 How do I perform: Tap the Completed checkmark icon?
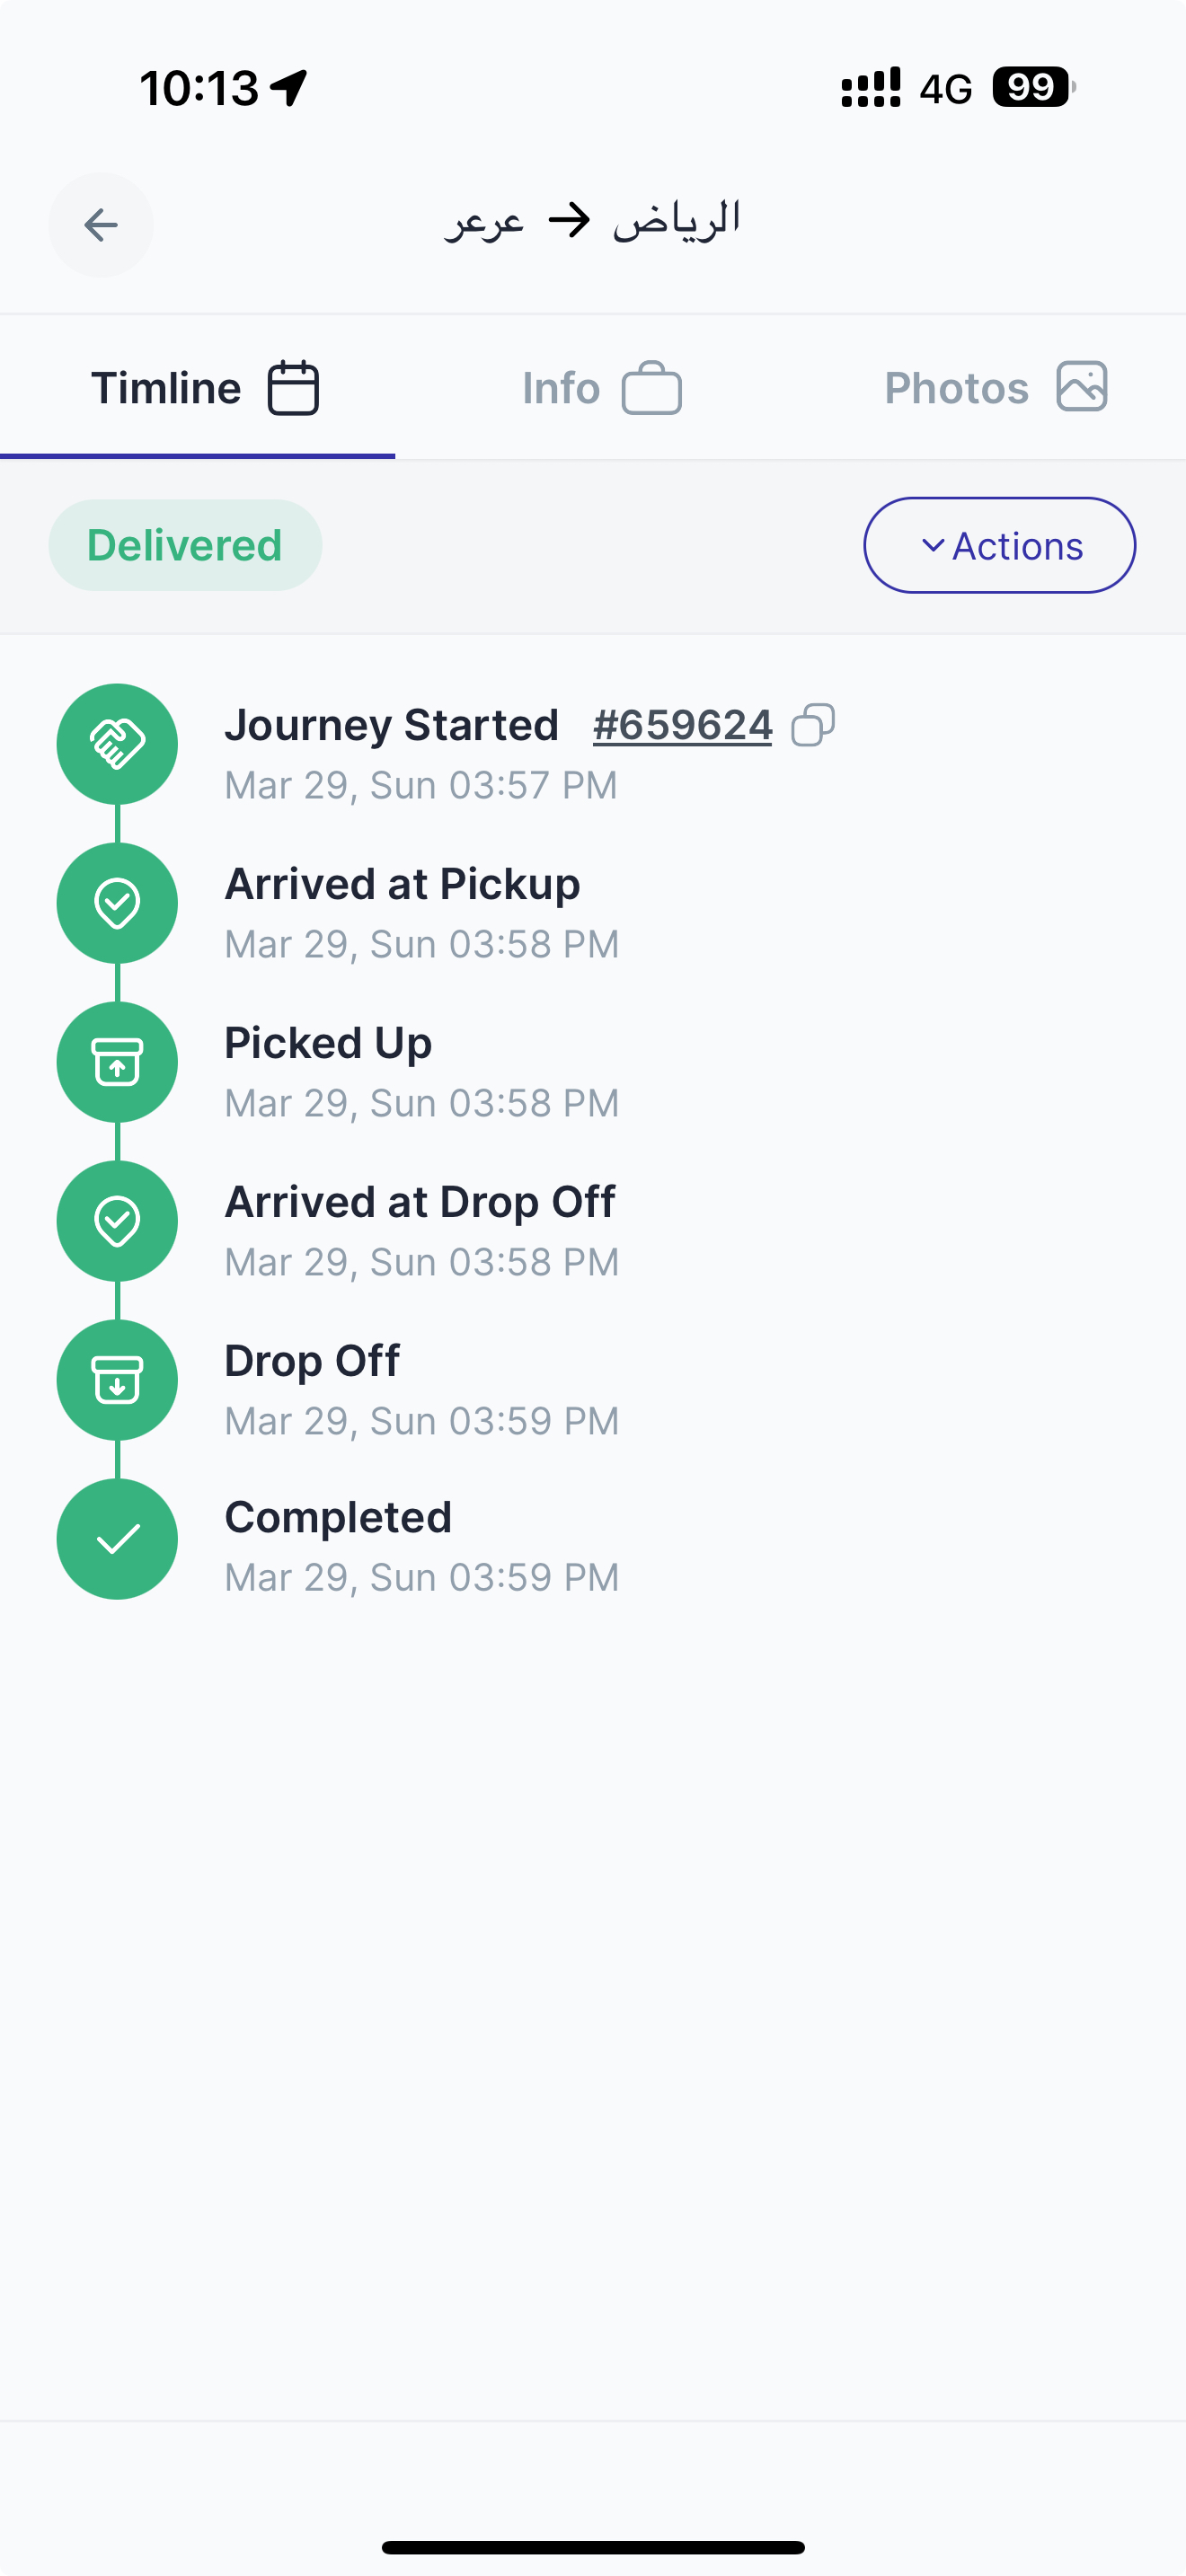(117, 1539)
